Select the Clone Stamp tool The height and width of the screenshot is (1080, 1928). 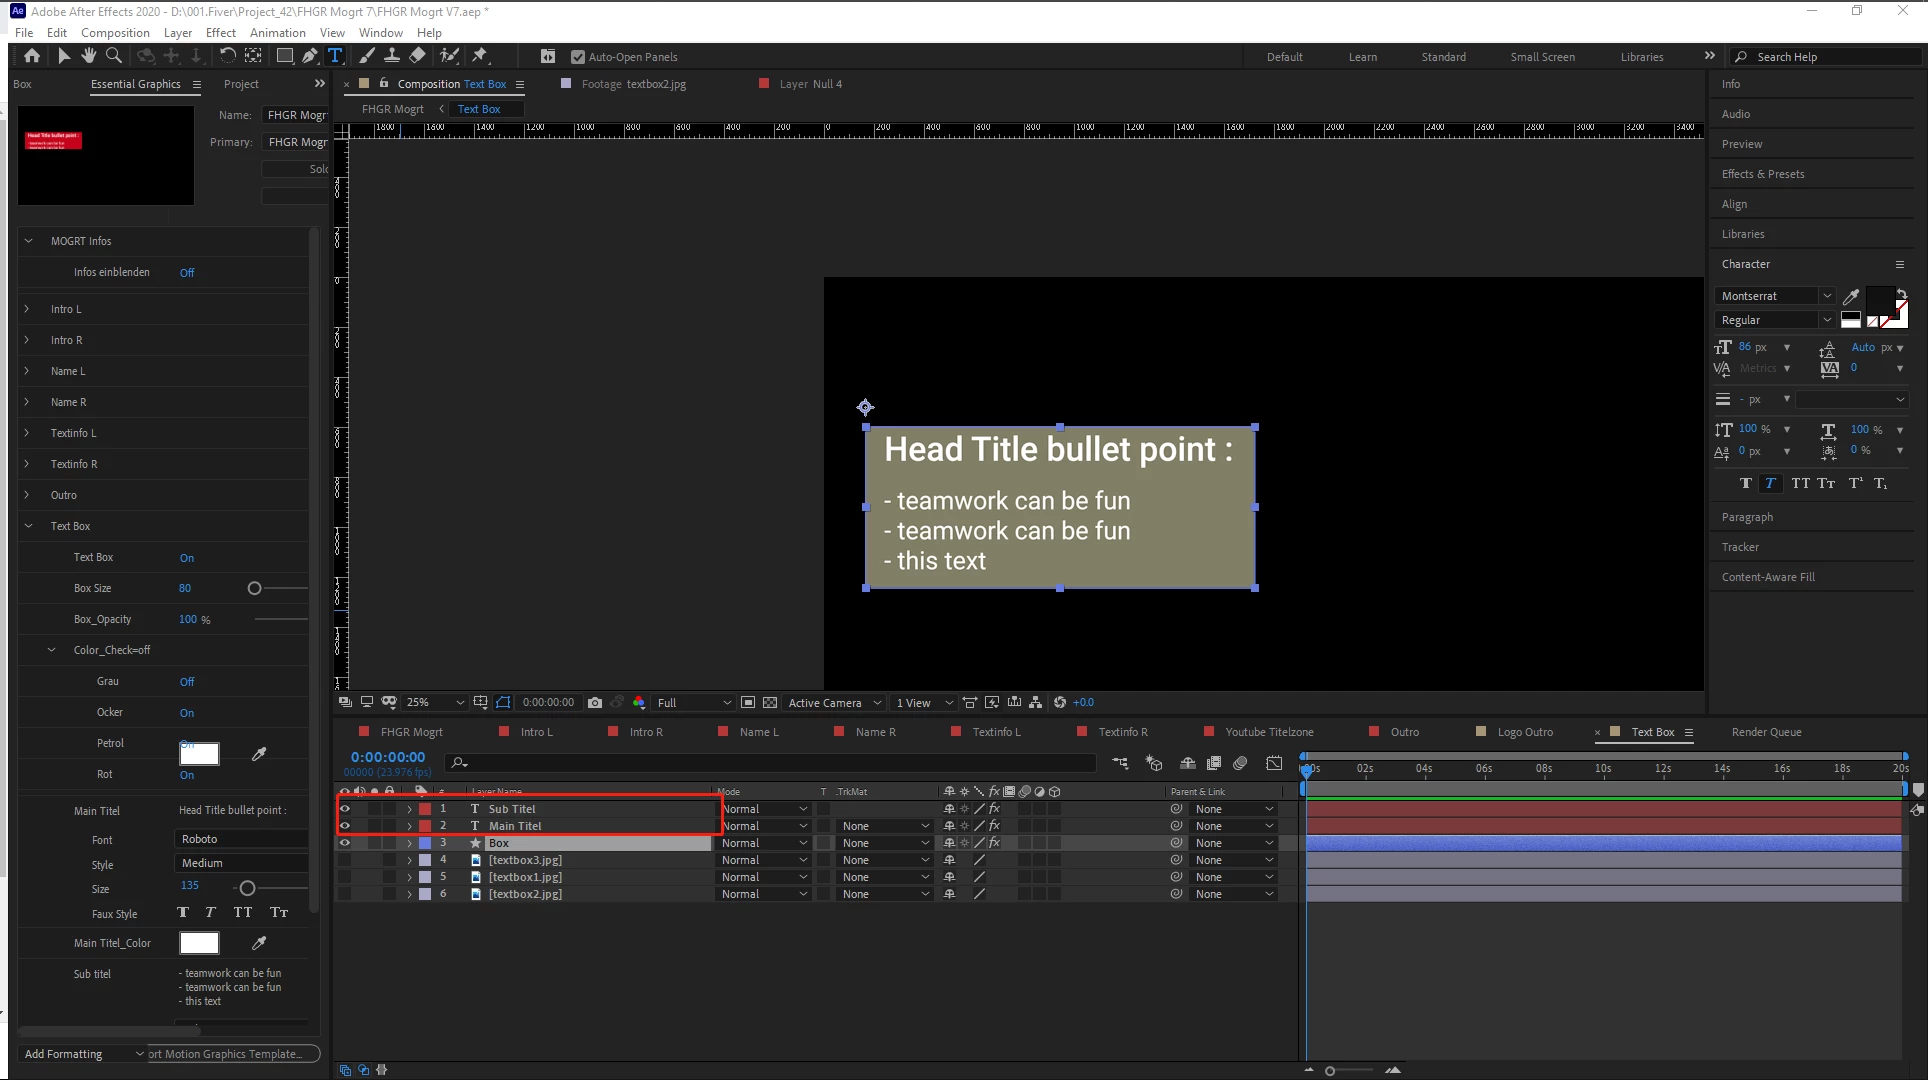[392, 56]
